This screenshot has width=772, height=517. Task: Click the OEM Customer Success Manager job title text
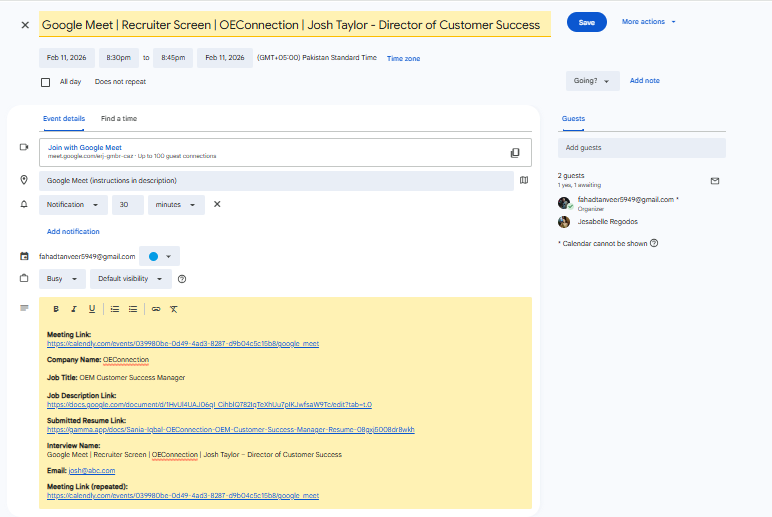(132, 378)
